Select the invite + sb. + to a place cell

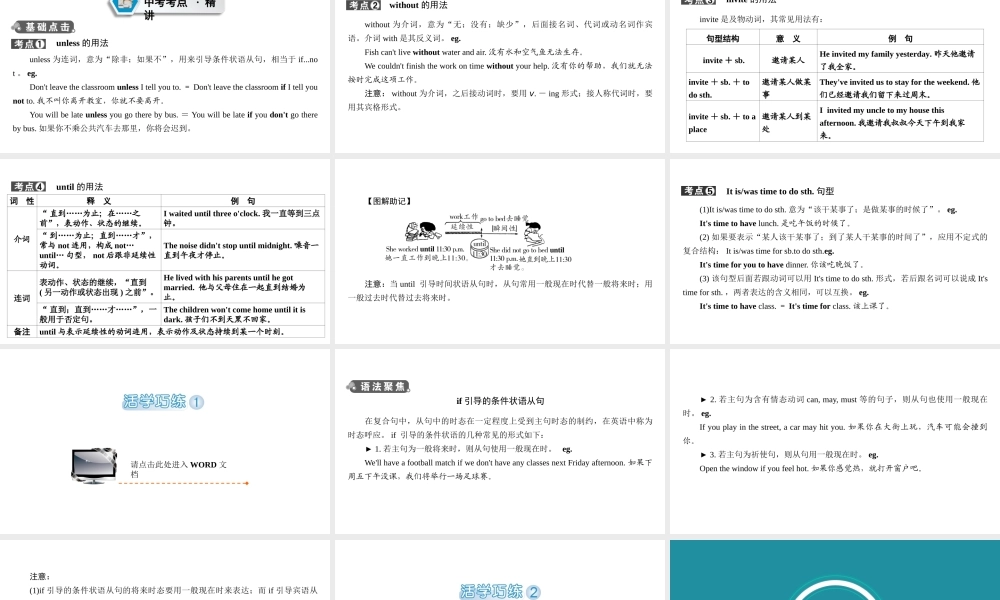click(x=723, y=122)
